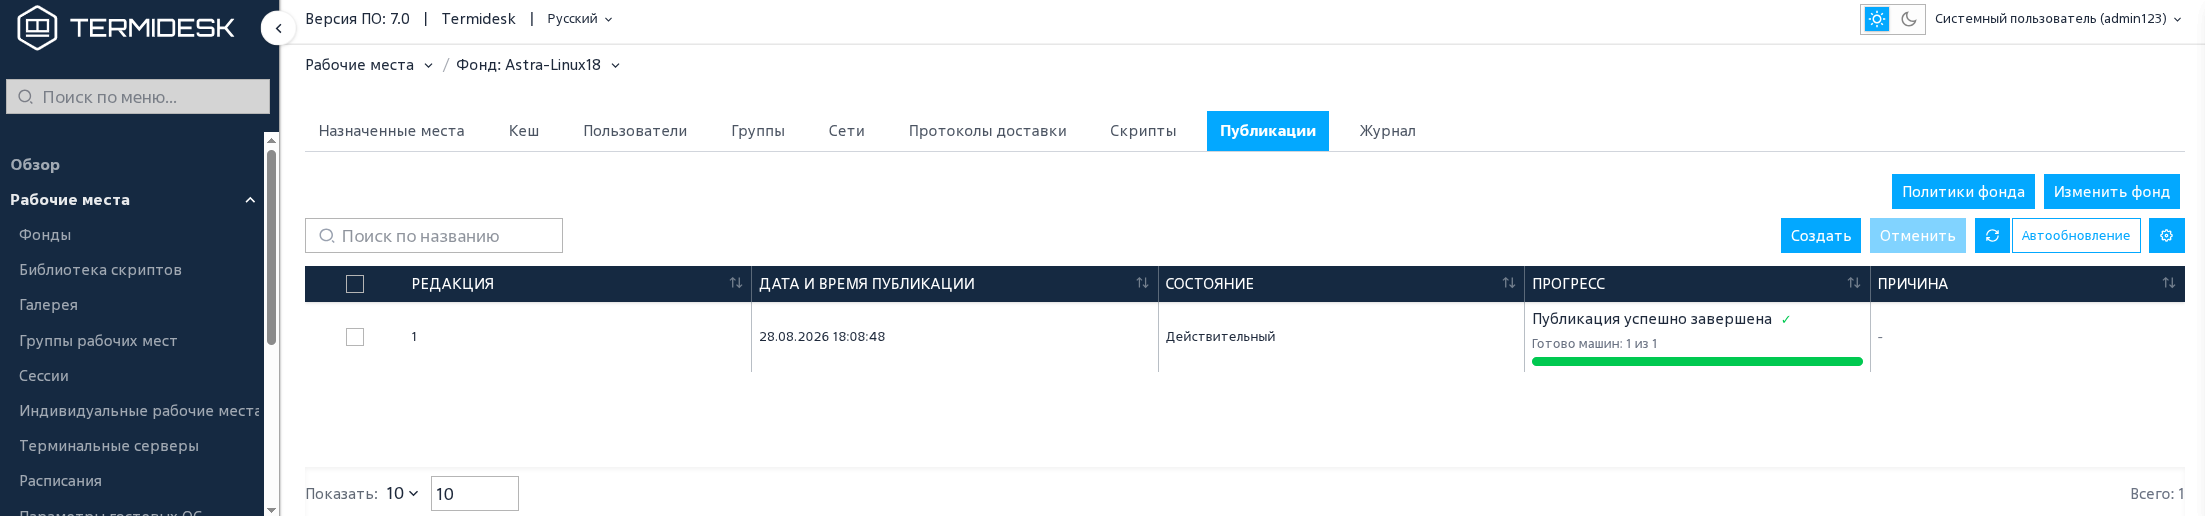Click the Политики фонда button

tap(1963, 192)
